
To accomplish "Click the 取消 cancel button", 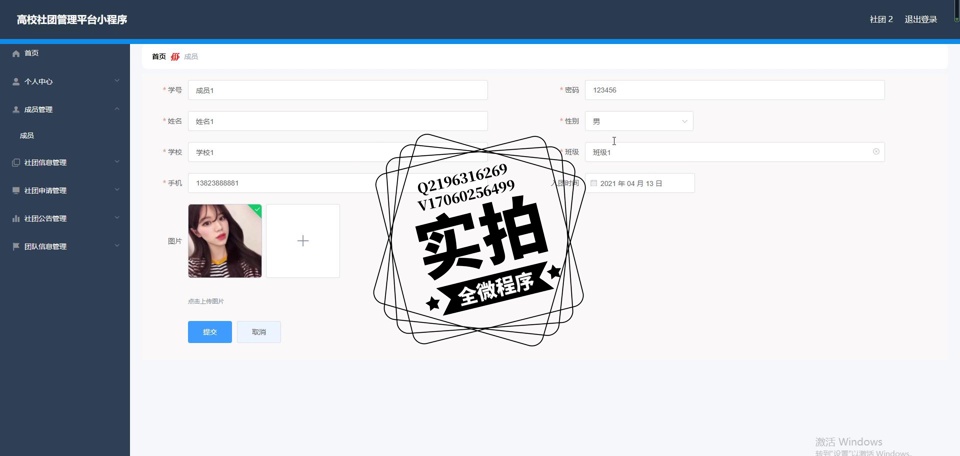I will click(x=259, y=332).
